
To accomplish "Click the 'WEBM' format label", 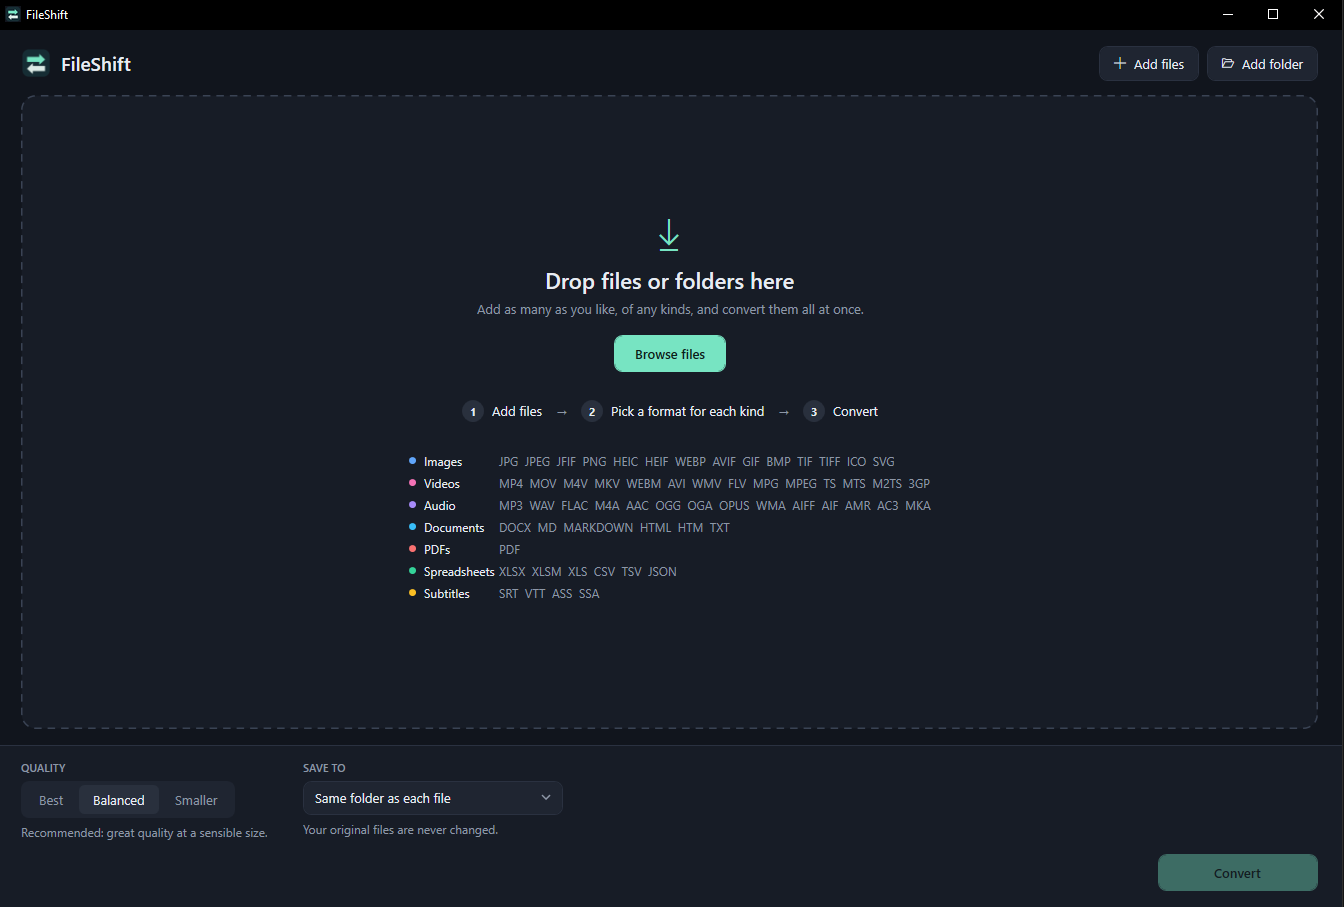I will click(644, 484).
